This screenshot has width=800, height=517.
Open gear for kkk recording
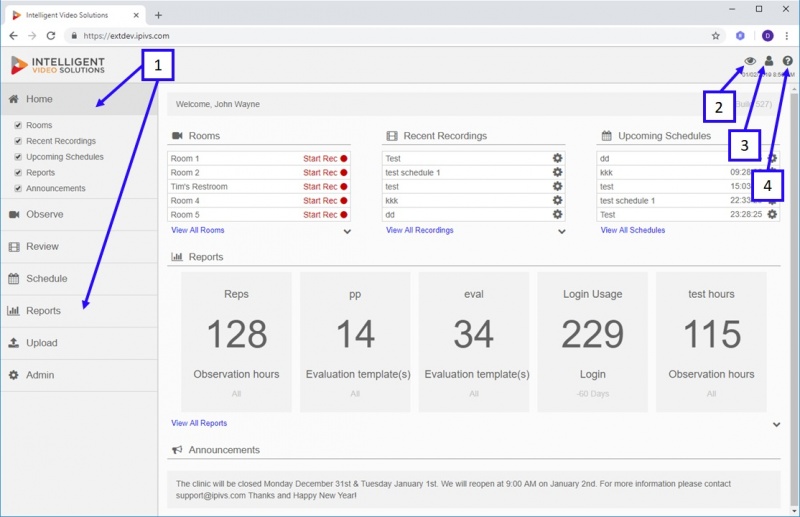click(558, 201)
